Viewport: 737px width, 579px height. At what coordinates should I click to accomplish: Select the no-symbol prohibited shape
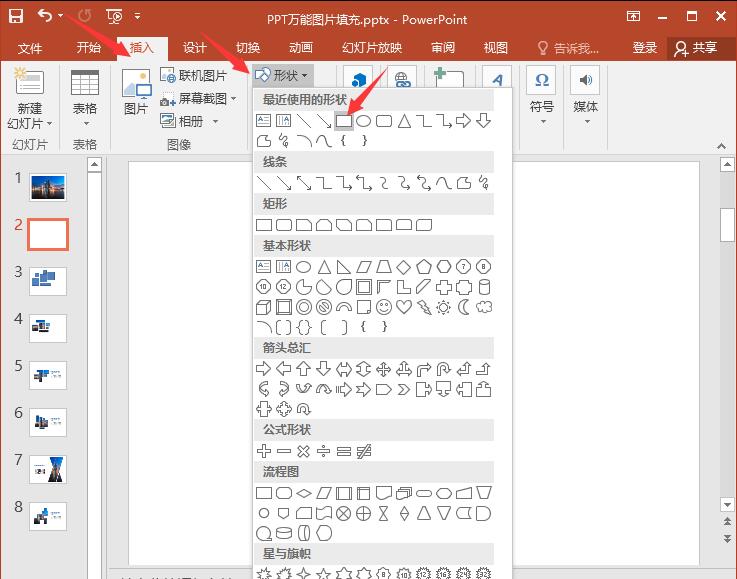pyautogui.click(x=324, y=307)
